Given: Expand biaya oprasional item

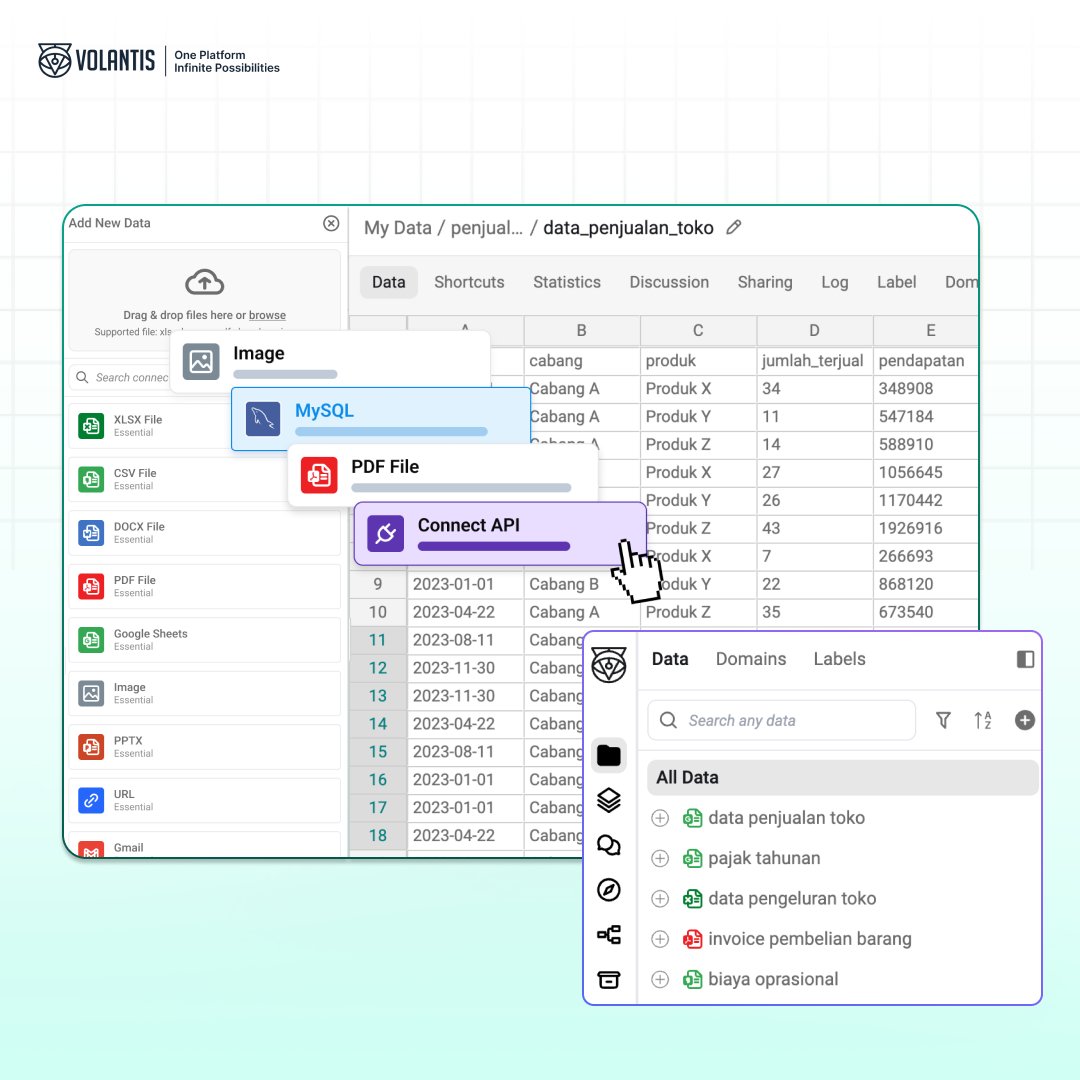Looking at the screenshot, I should (x=660, y=979).
